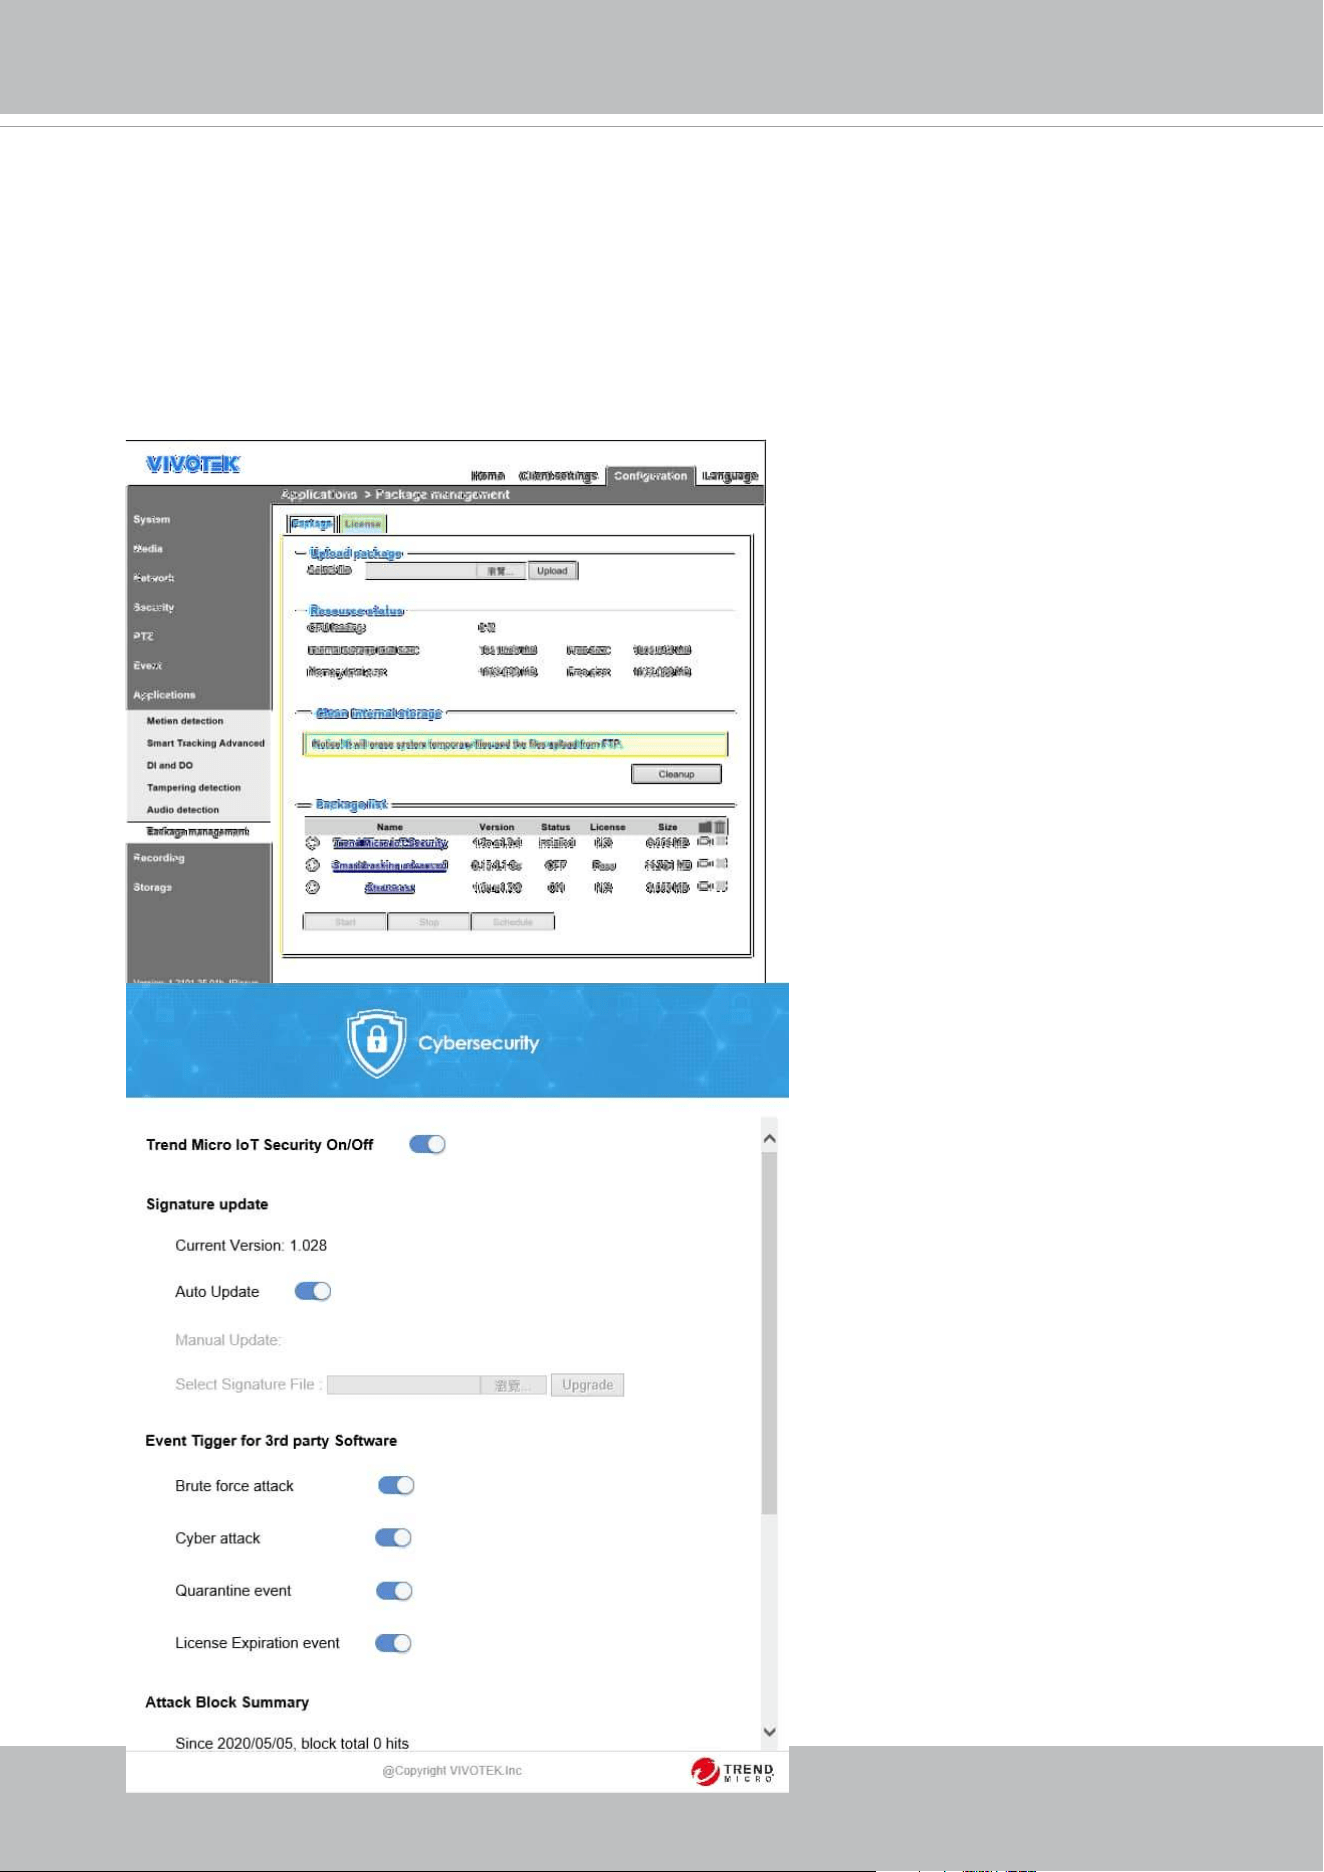The image size is (1324, 1872).
Task: Click the delete icon in the Smart tracking advanced row
Action: (x=722, y=863)
